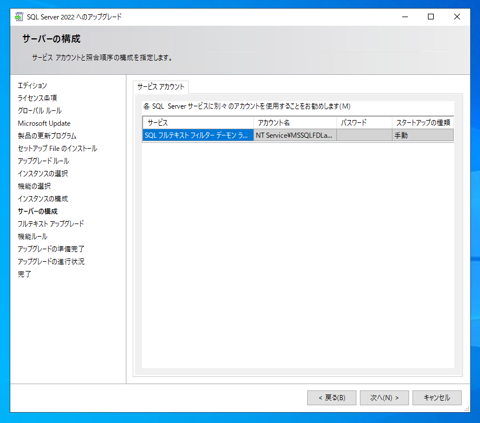Sort by the サービス column header
Screen dimensions: 480x423
tap(198, 123)
